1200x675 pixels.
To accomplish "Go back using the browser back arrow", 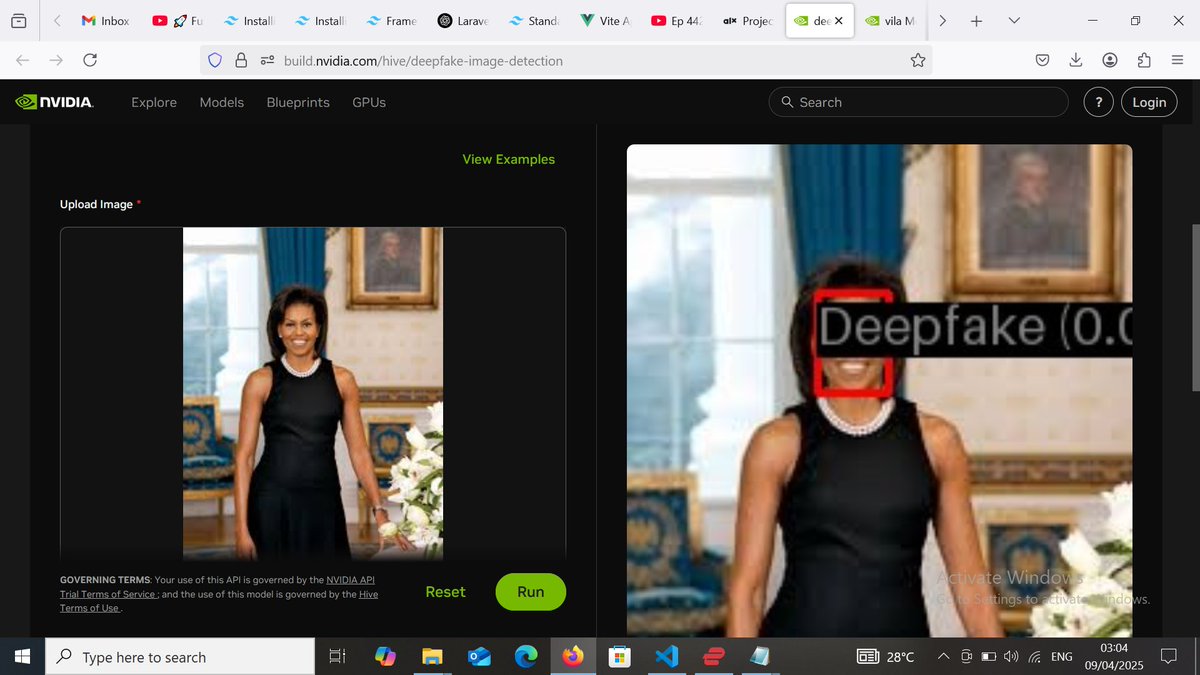I will point(23,61).
